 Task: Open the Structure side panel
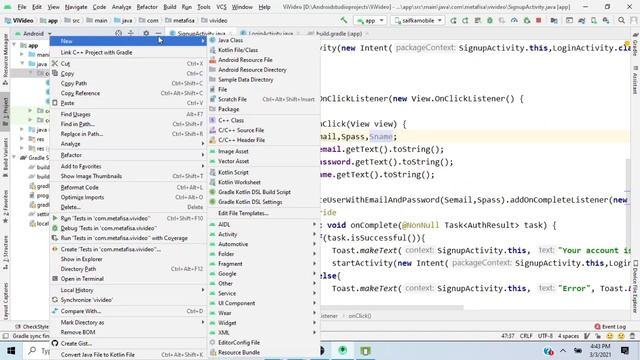click(x=5, y=252)
